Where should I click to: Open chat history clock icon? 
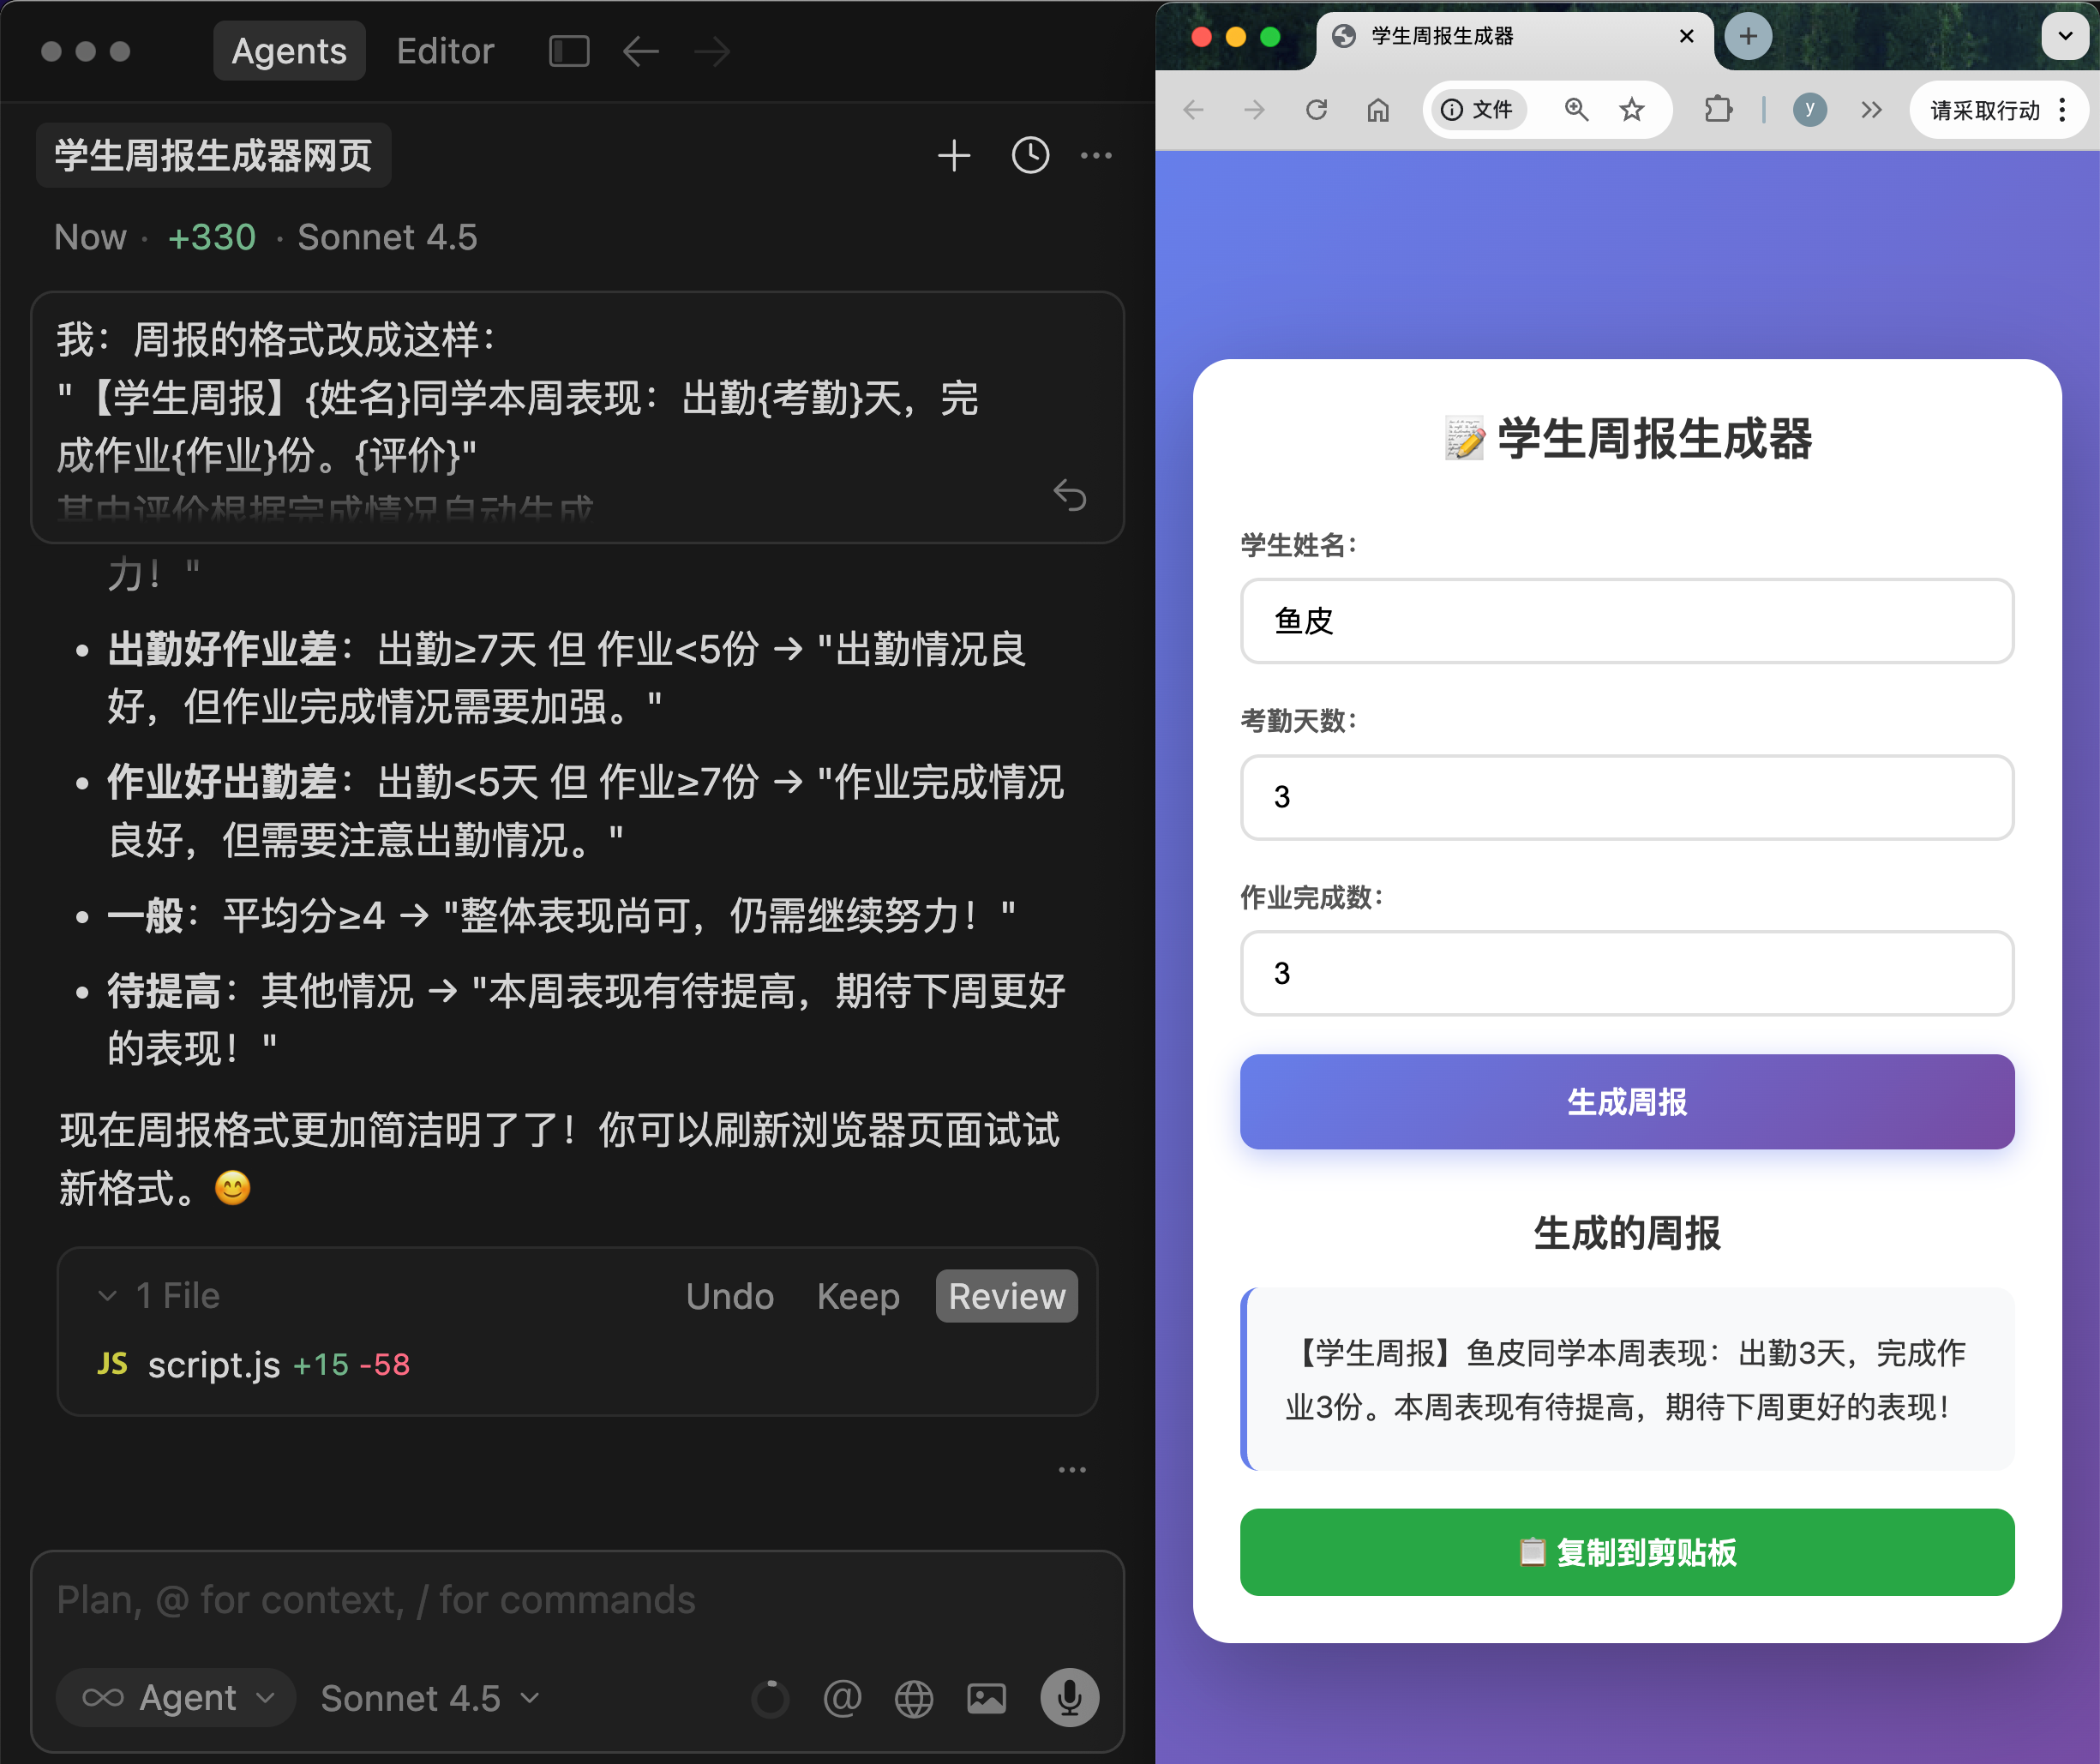point(1030,156)
